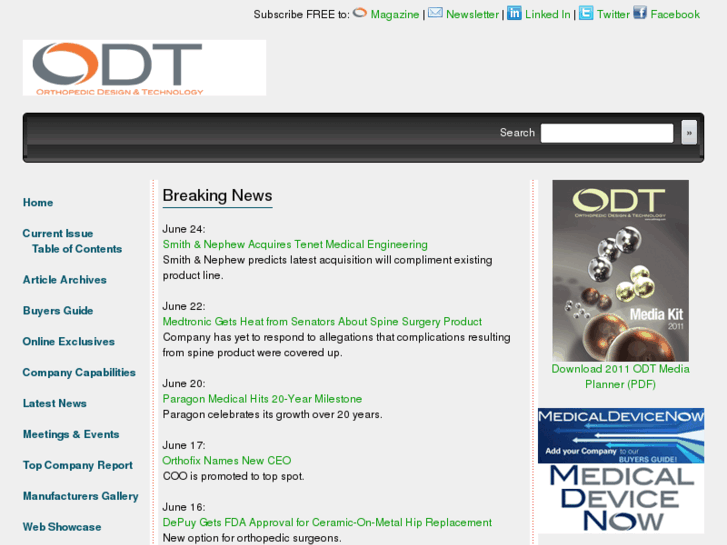Click the Magazine swirl icon
This screenshot has height=545, width=727.
(x=360, y=13)
